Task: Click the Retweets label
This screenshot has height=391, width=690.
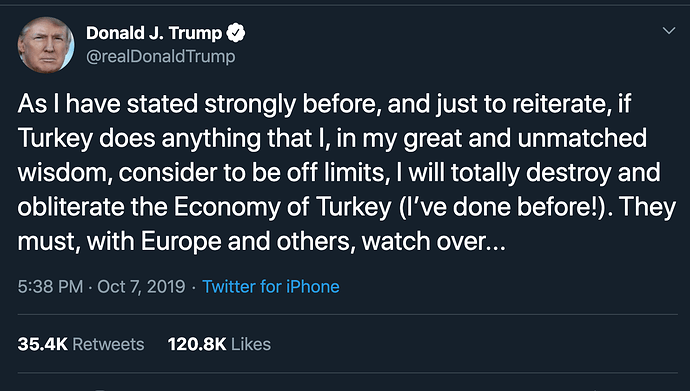Action: (108, 344)
